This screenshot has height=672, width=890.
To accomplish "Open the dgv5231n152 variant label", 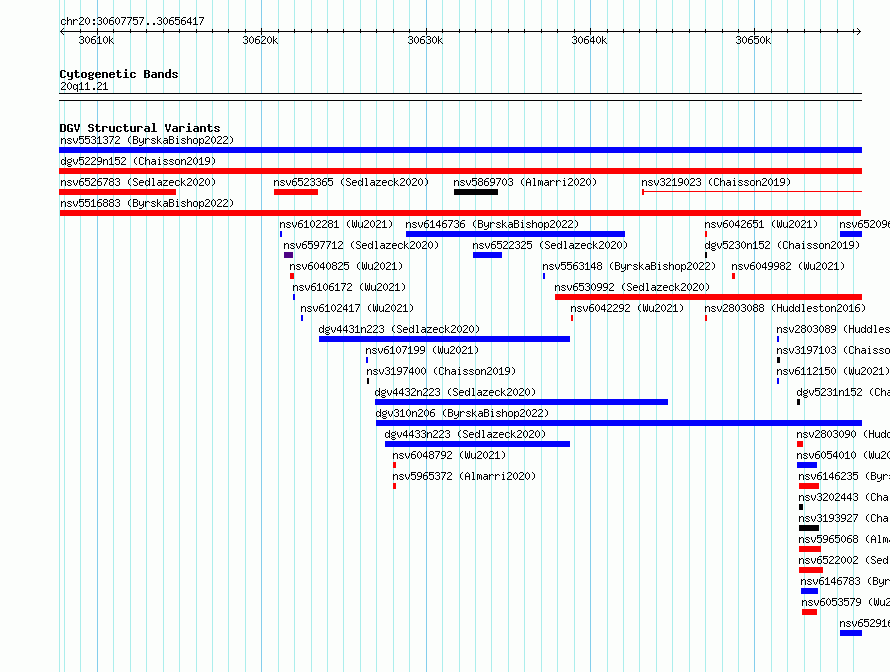I will [843, 392].
